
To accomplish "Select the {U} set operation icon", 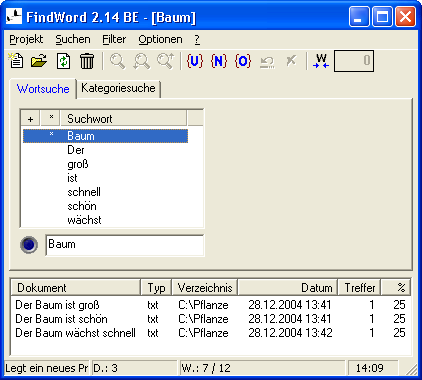I will click(195, 61).
